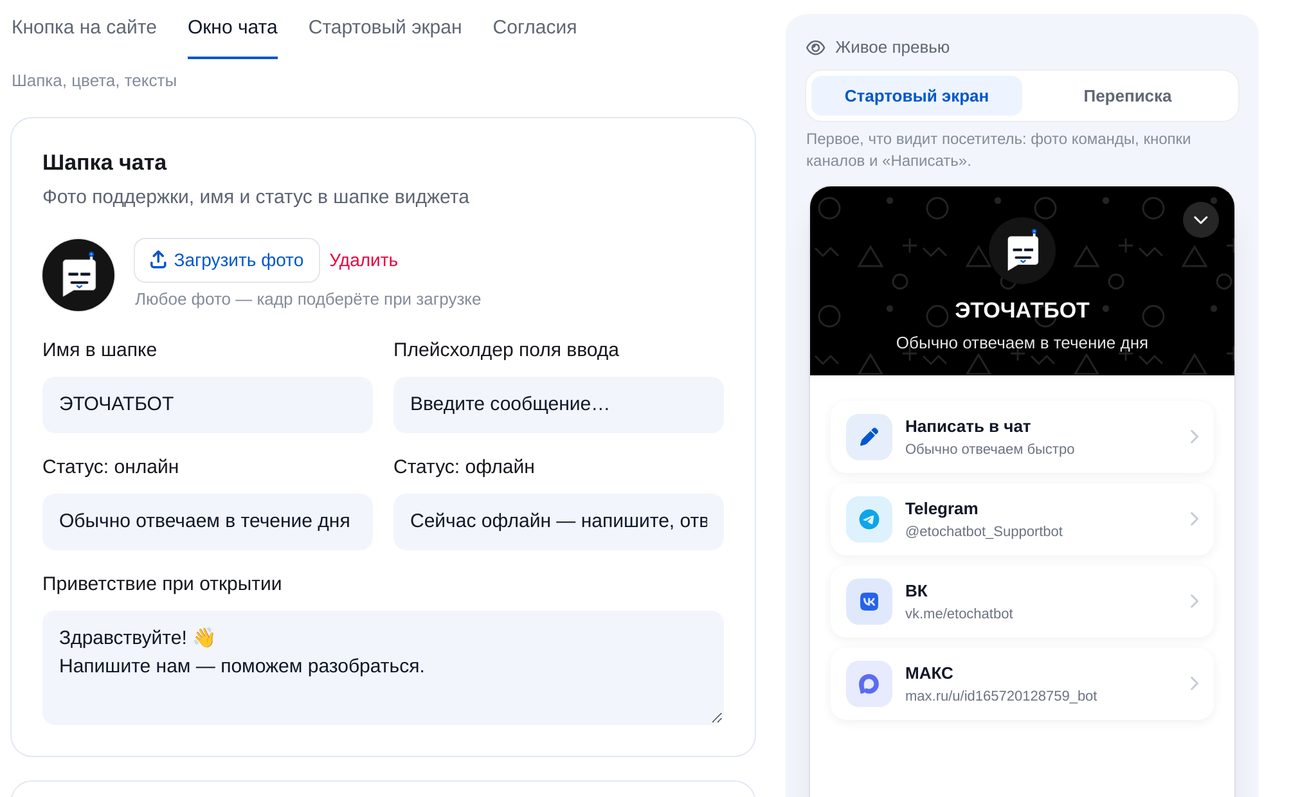Select the Окно чата tab
1300x797 pixels.
[x=233, y=28]
